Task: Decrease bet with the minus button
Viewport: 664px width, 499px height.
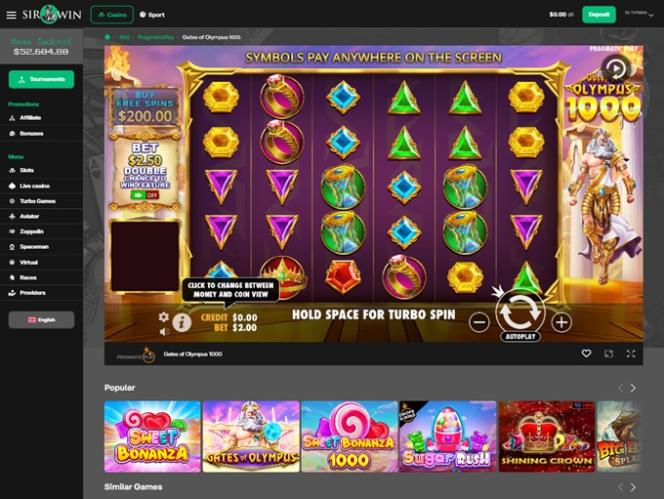Action: point(479,323)
